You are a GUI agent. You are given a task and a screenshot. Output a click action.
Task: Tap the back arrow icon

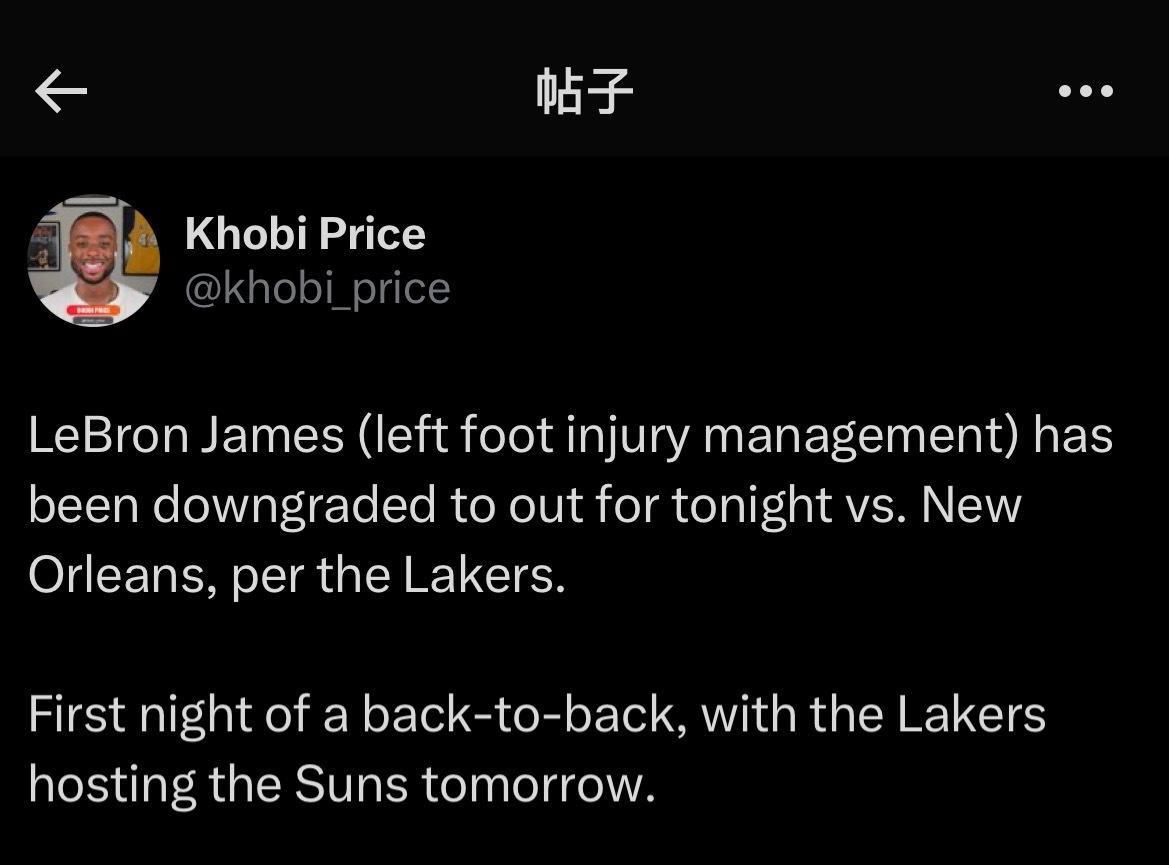pyautogui.click(x=61, y=93)
